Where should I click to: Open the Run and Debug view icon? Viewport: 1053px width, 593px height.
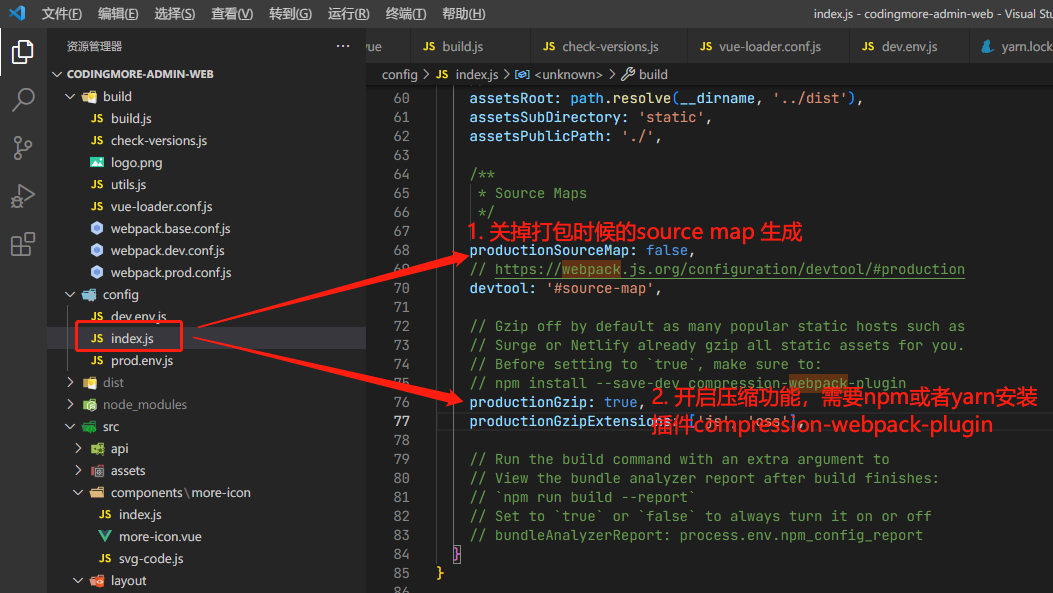(x=23, y=196)
